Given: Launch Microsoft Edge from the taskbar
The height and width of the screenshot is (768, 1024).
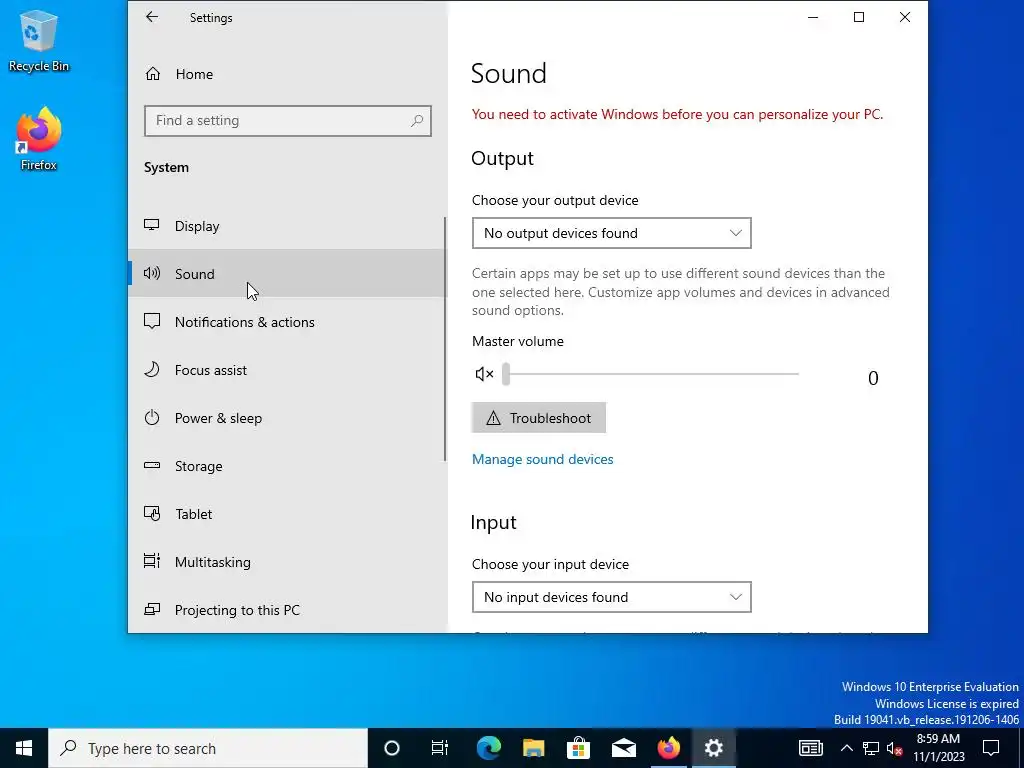Looking at the screenshot, I should [x=488, y=748].
